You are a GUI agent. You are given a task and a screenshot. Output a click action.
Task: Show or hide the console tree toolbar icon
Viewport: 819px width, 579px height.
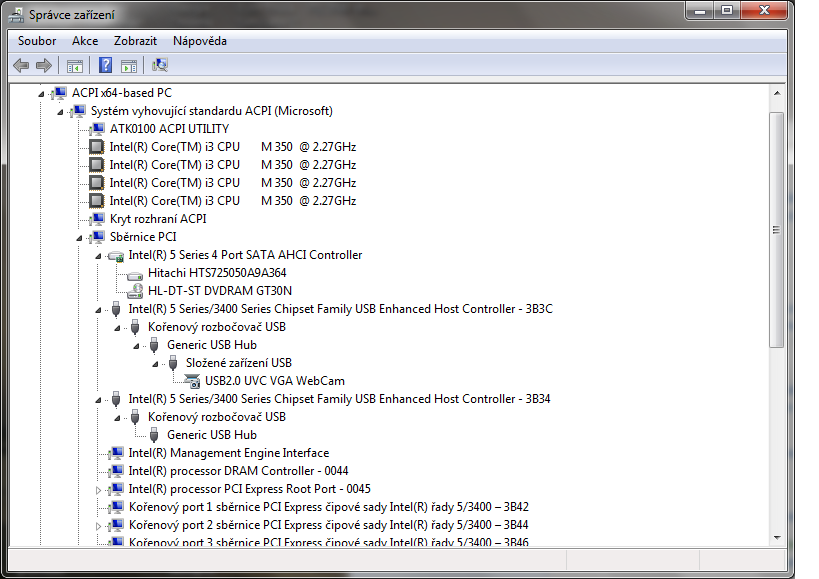[x=75, y=66]
